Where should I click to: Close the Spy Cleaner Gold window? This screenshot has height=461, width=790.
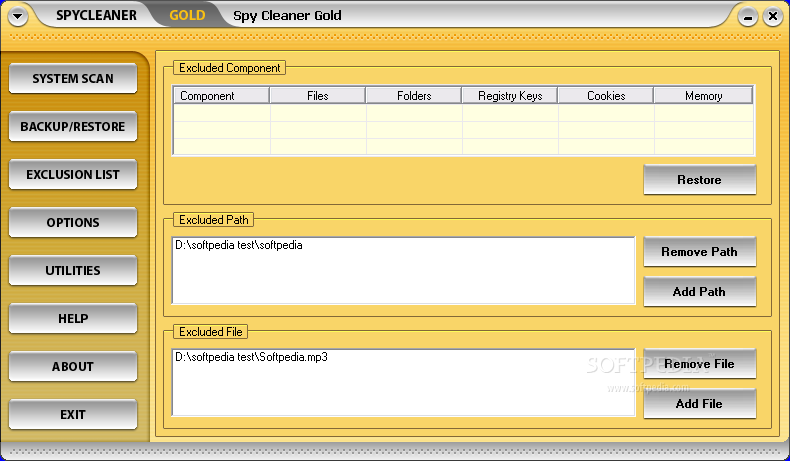(772, 17)
